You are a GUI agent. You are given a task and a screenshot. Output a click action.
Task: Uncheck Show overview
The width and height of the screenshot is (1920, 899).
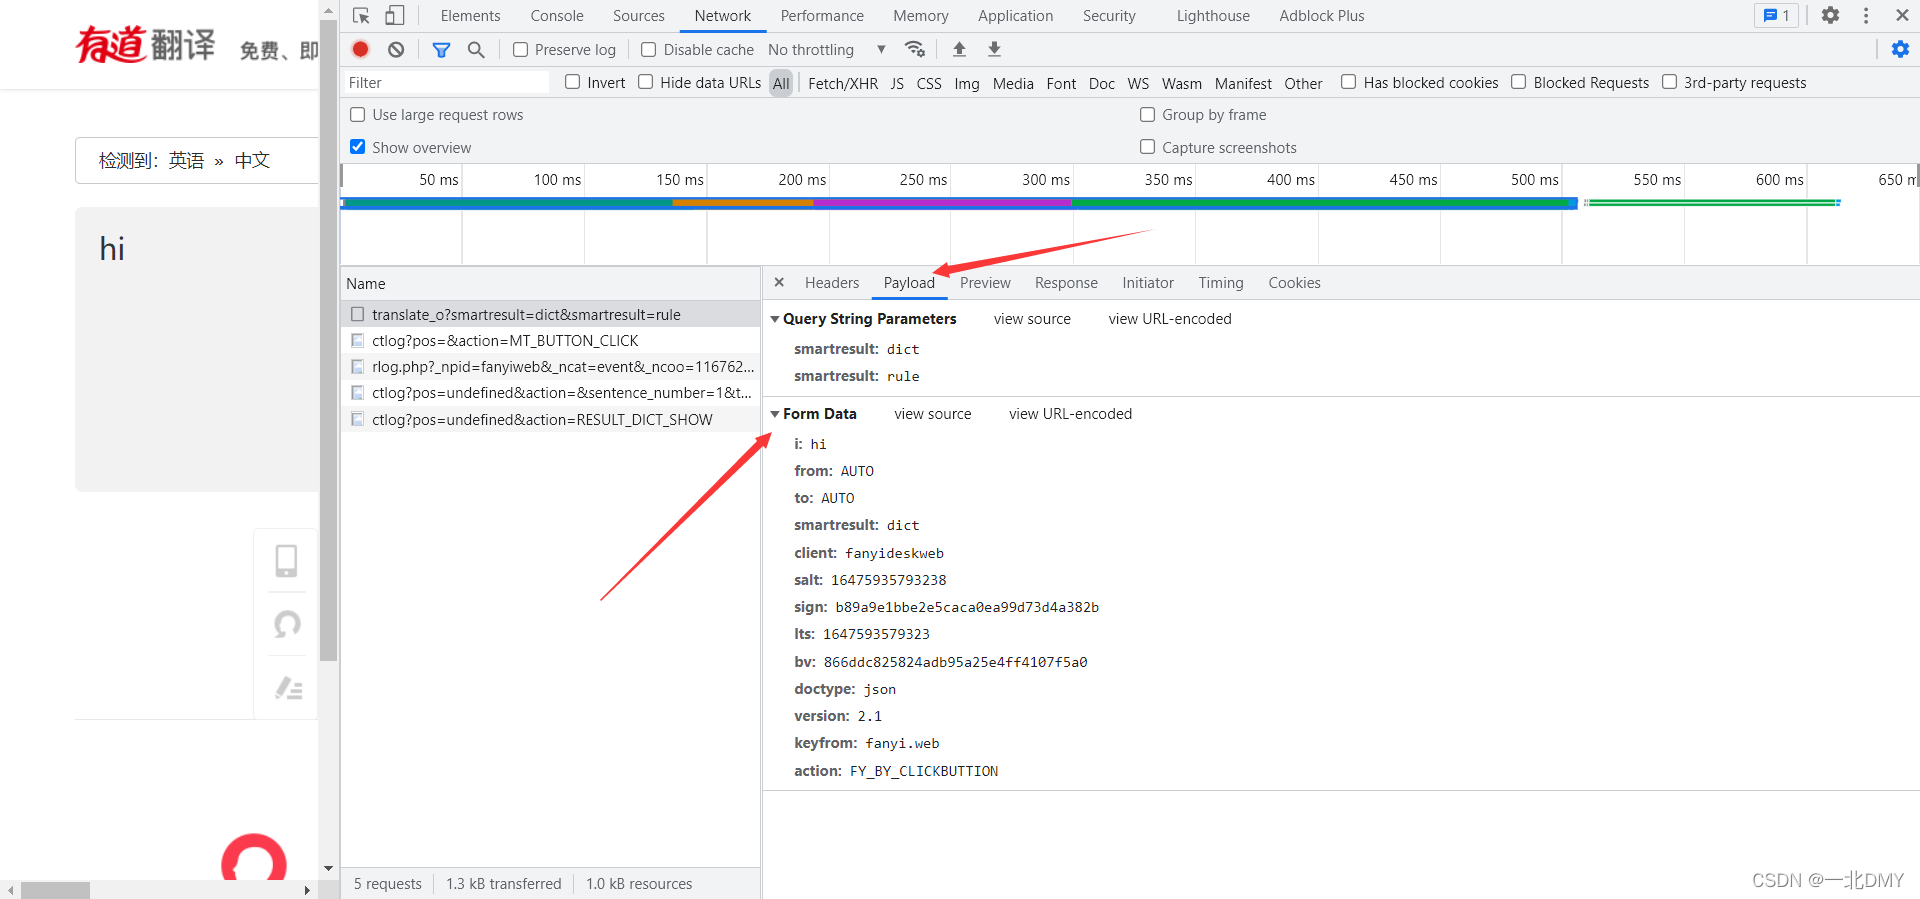click(358, 147)
